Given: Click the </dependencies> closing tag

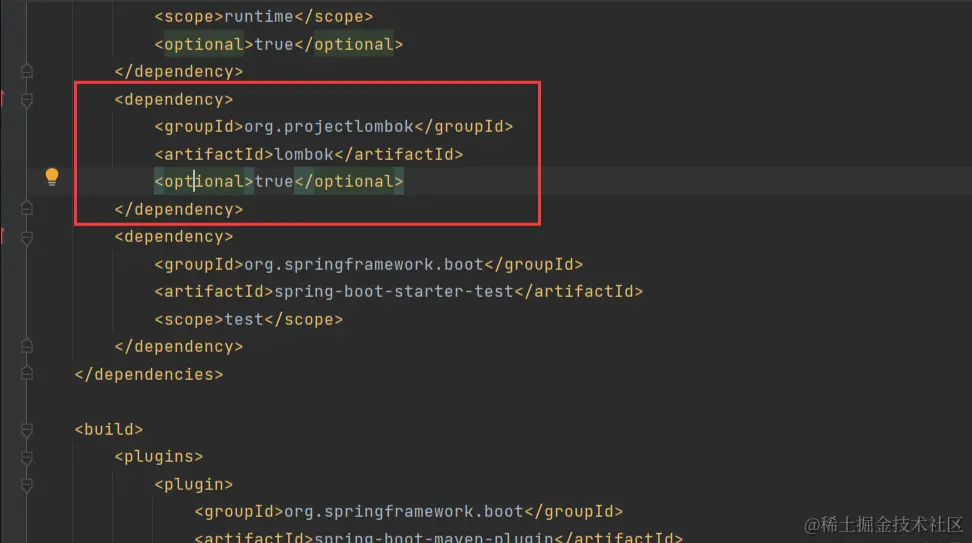Looking at the screenshot, I should pyautogui.click(x=149, y=374).
